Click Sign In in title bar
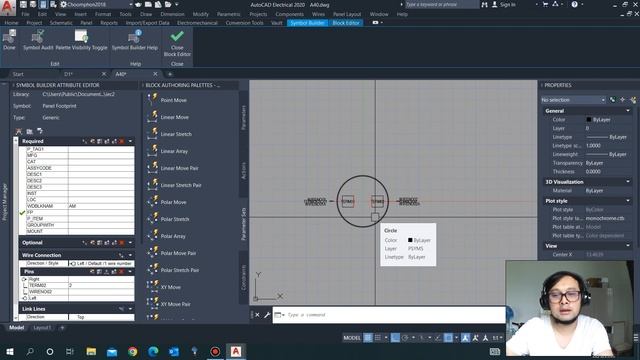 pos(507,4)
